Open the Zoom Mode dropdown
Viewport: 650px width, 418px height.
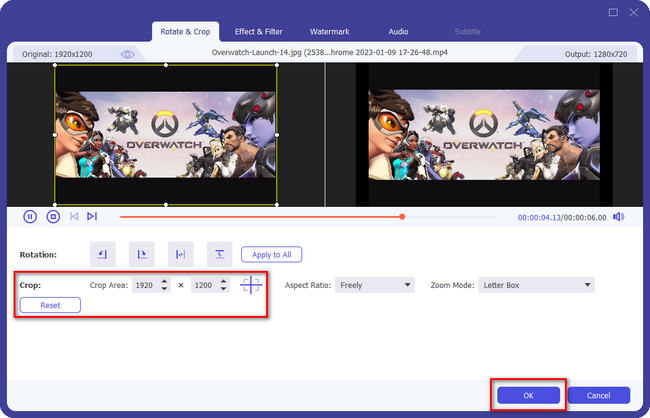click(x=536, y=285)
